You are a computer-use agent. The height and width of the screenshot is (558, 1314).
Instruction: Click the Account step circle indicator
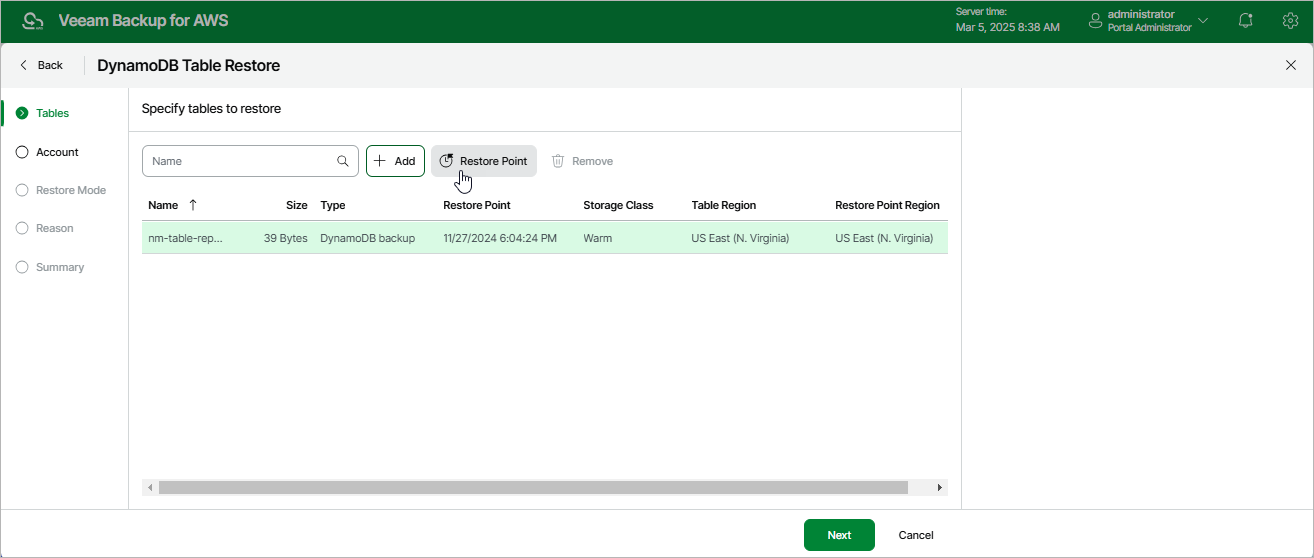pos(22,152)
